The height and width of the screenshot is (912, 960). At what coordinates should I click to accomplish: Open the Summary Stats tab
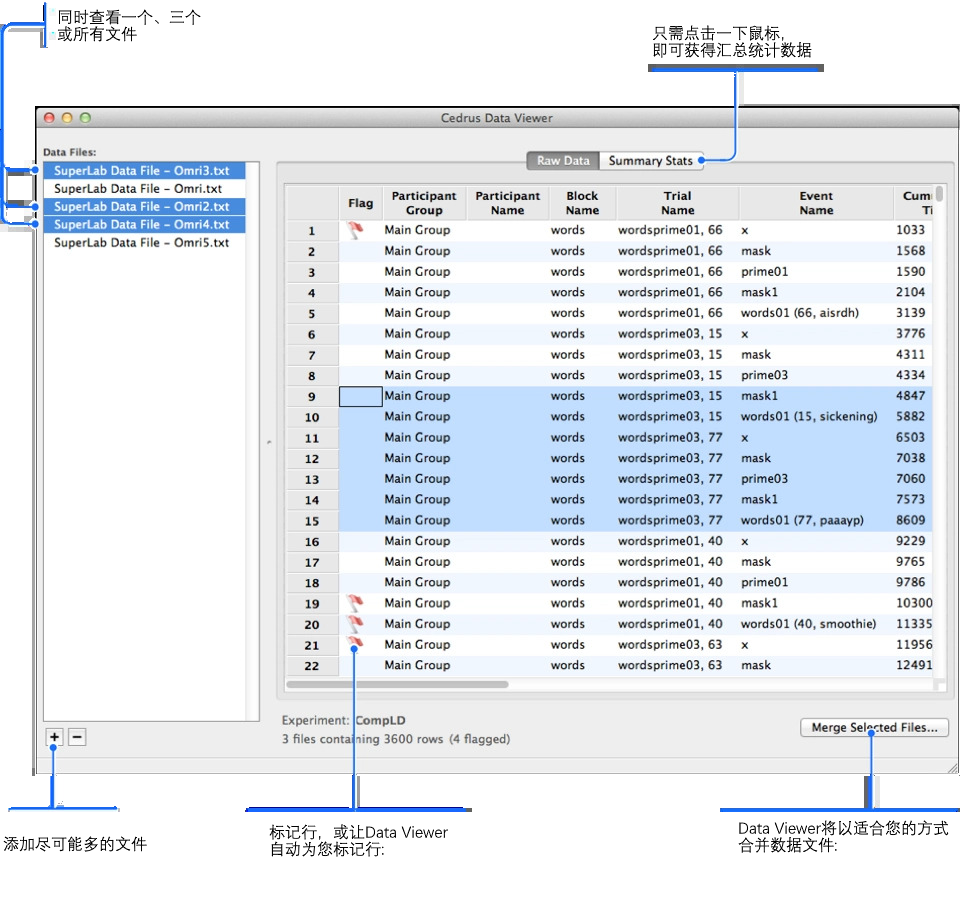point(651,161)
